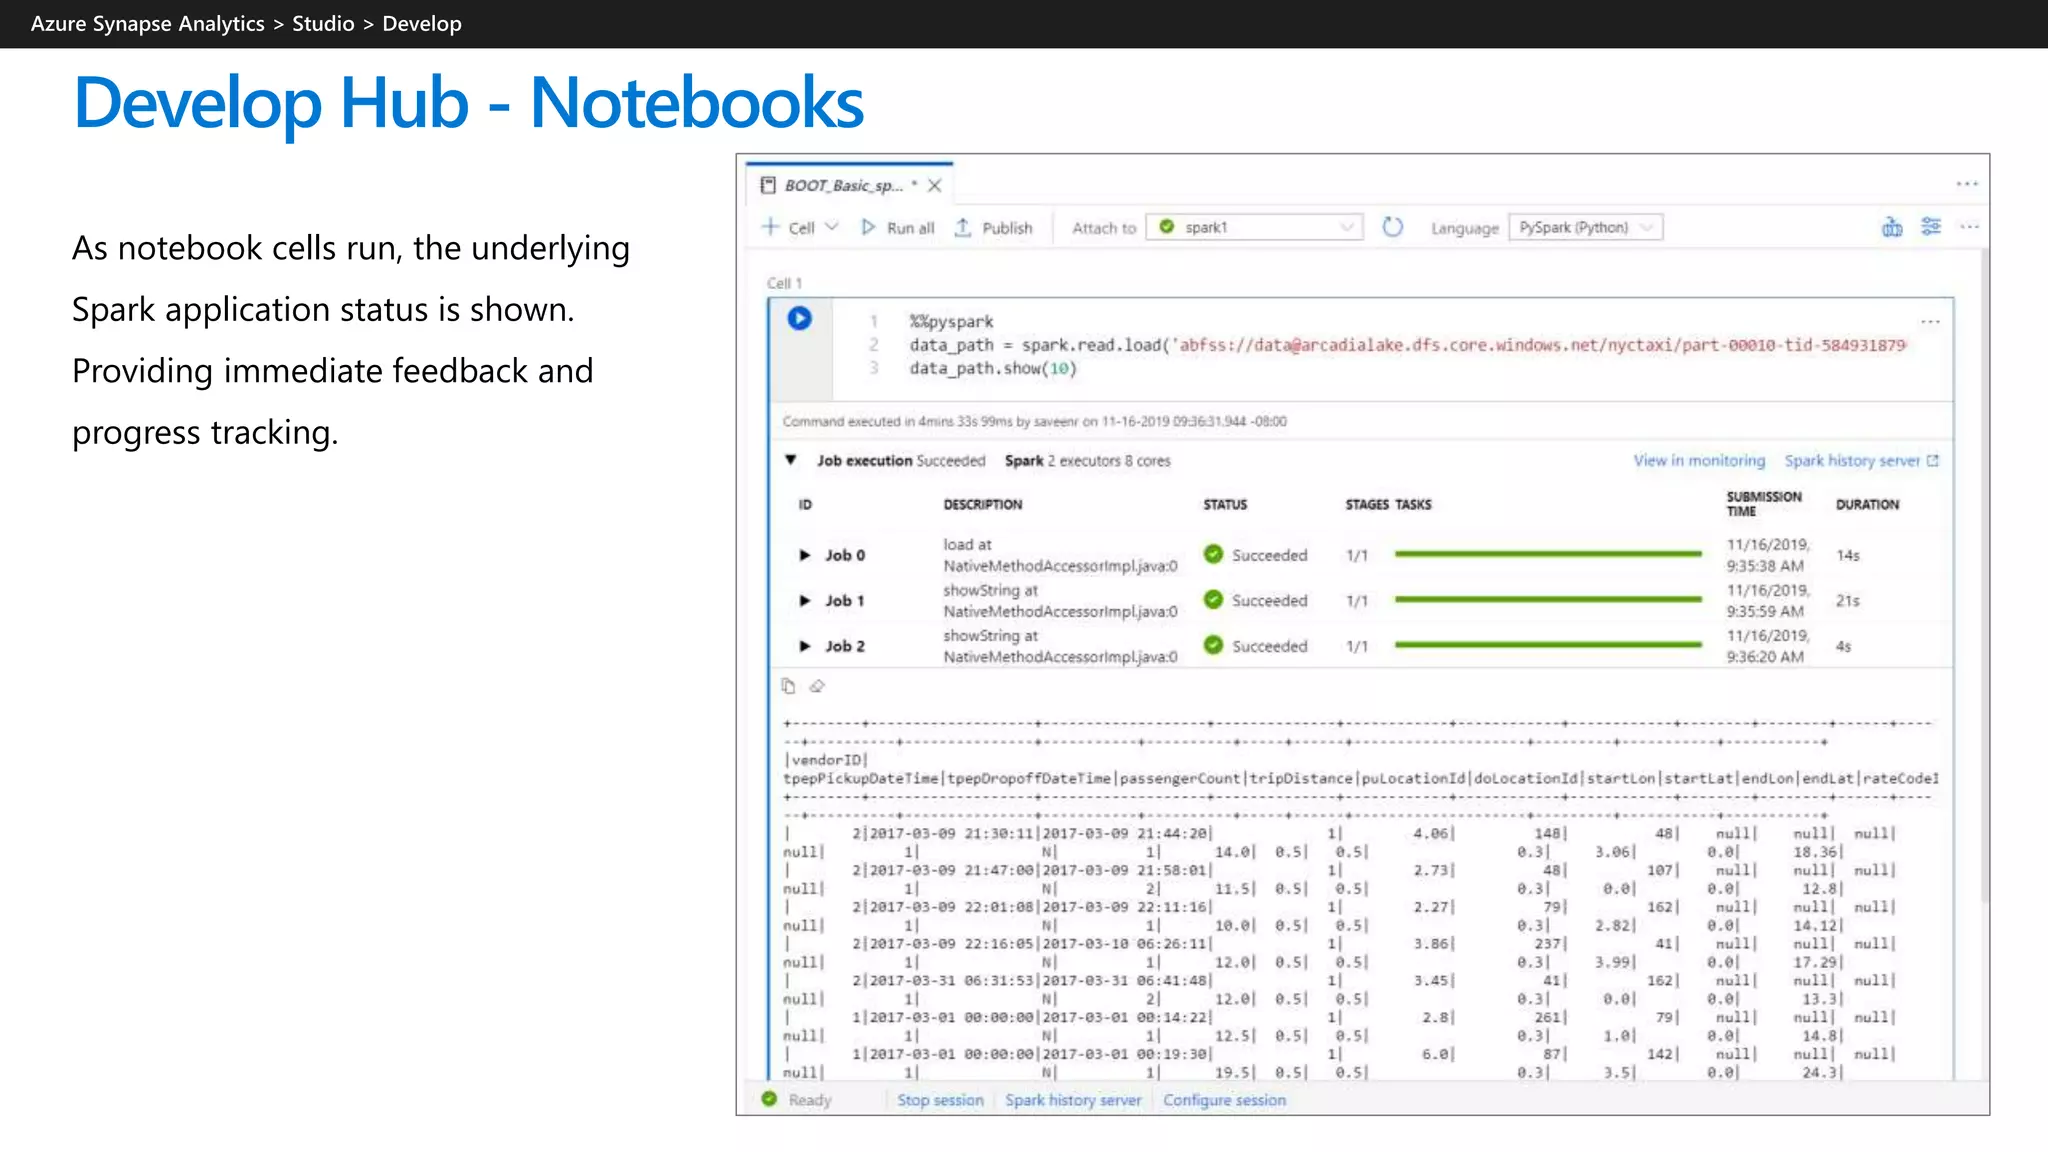Click the Job 1 Succeeded check icon

click(1213, 600)
